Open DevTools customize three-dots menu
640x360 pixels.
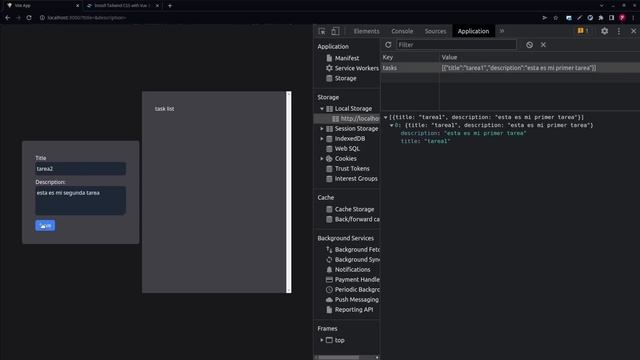[619, 31]
